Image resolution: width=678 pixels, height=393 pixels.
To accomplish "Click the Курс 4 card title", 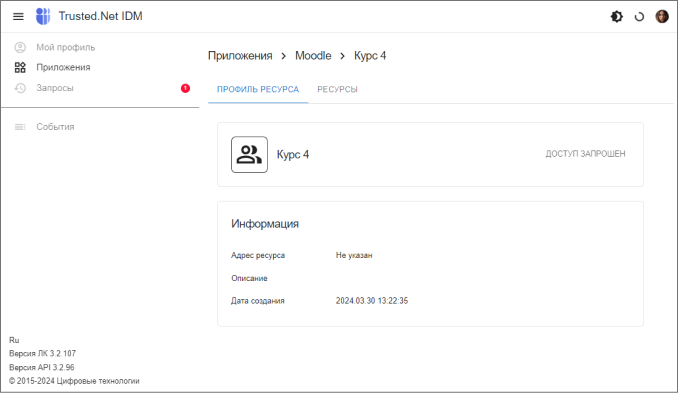I will [293, 155].
